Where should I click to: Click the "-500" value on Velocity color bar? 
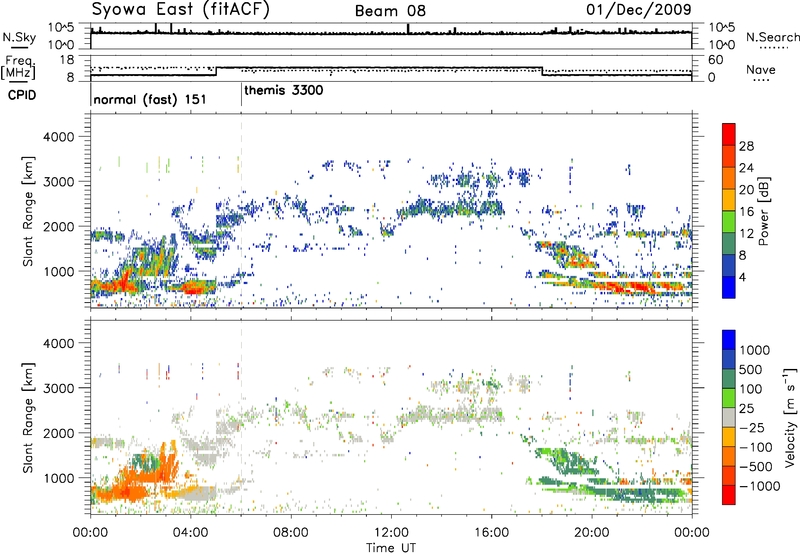(x=756, y=466)
